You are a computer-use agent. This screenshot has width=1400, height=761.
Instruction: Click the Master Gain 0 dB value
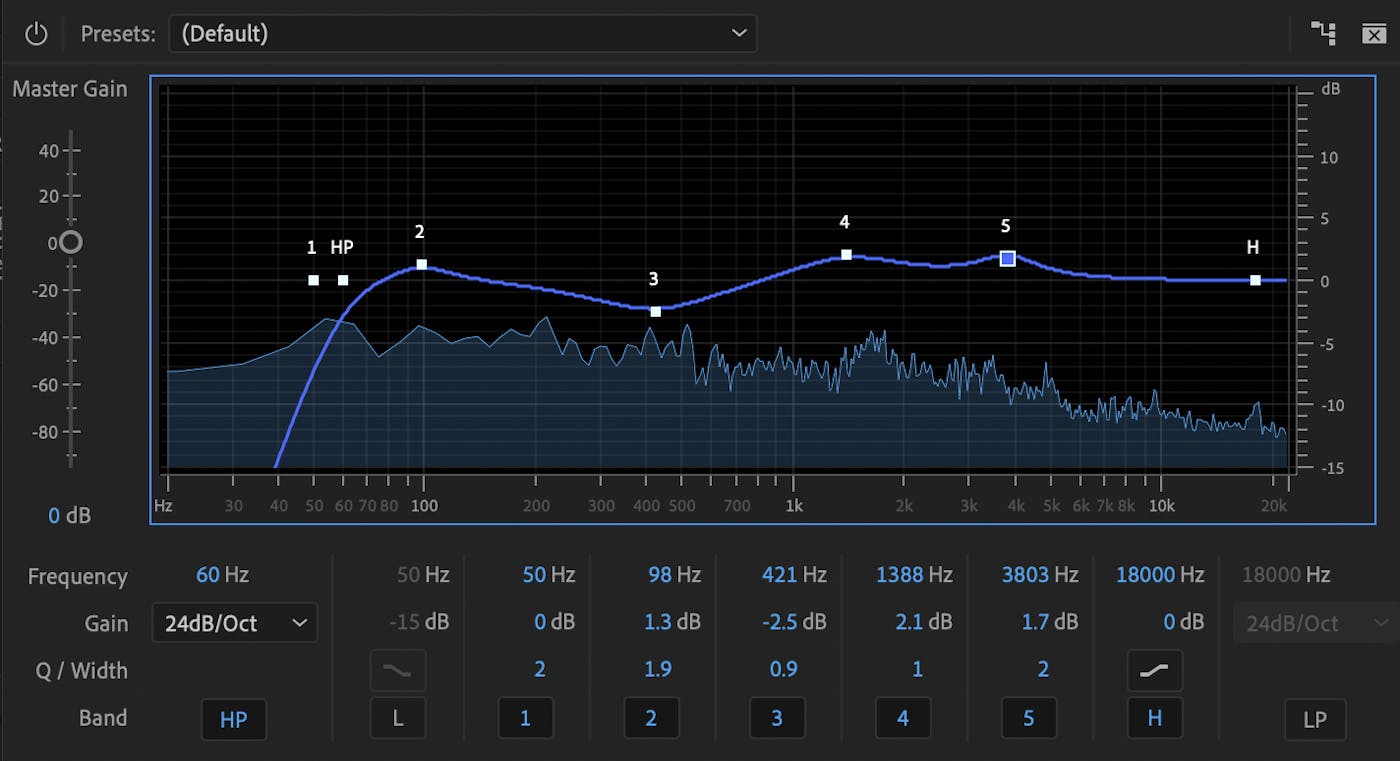tap(70, 516)
